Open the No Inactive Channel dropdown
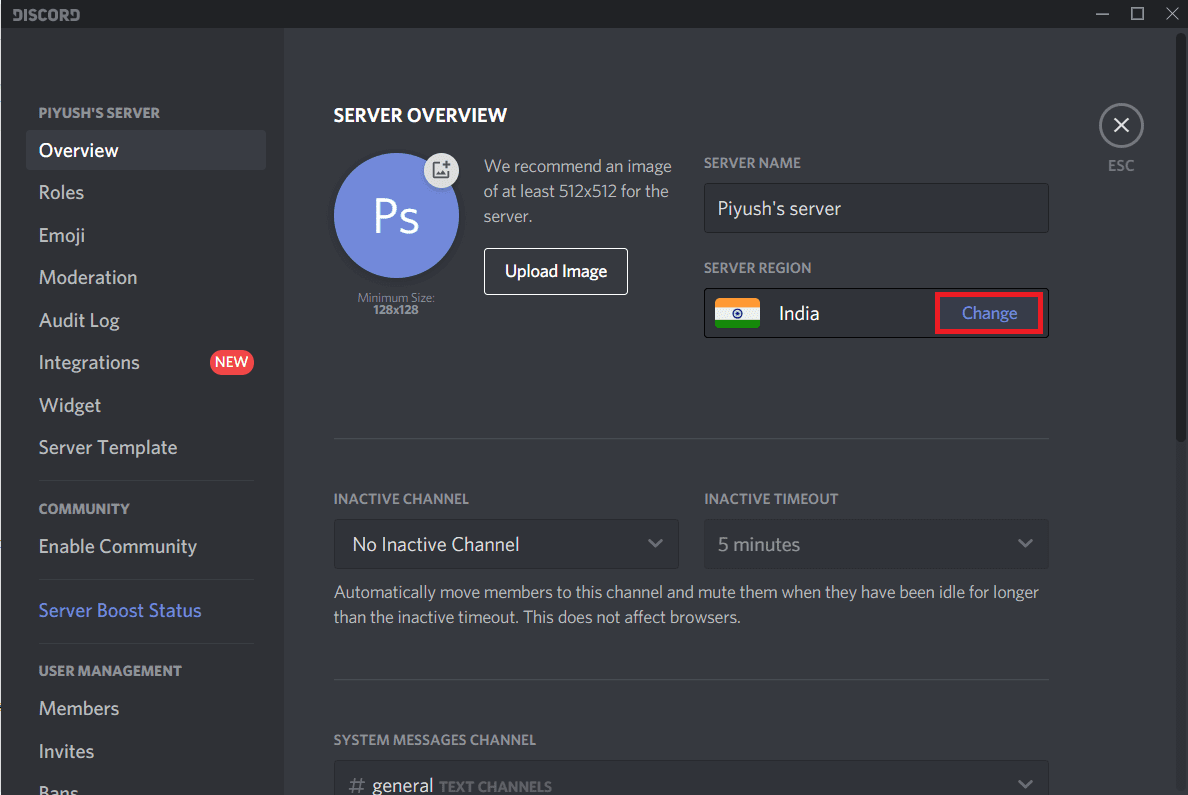This screenshot has width=1188, height=795. click(x=506, y=545)
